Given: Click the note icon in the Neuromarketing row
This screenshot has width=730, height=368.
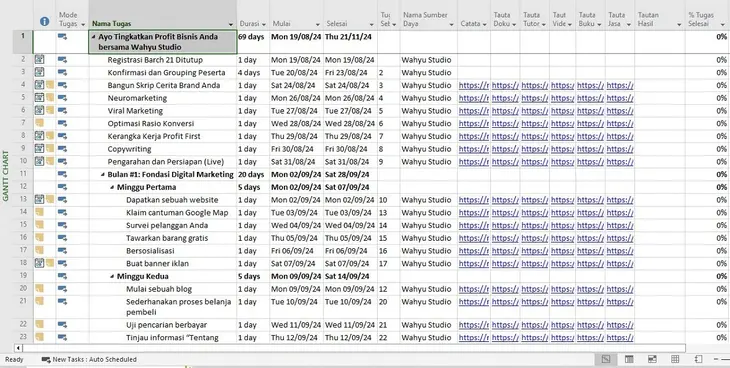Looking at the screenshot, I should pyautogui.click(x=50, y=98).
